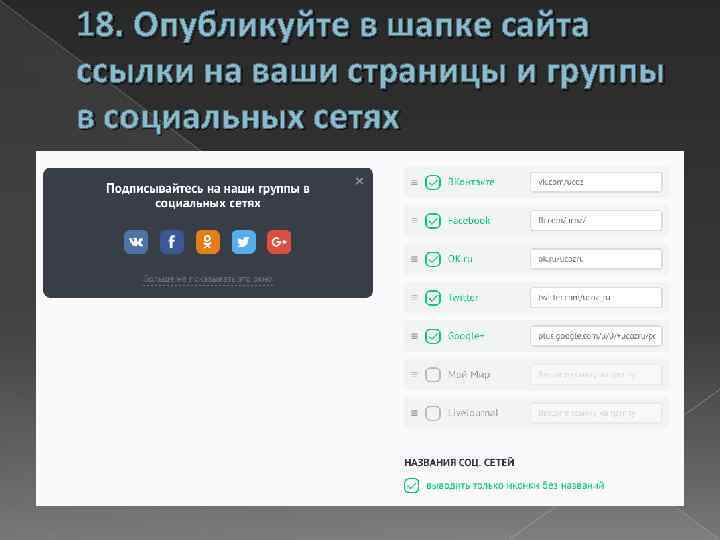Focus the Мой Мир link field

tap(596, 375)
